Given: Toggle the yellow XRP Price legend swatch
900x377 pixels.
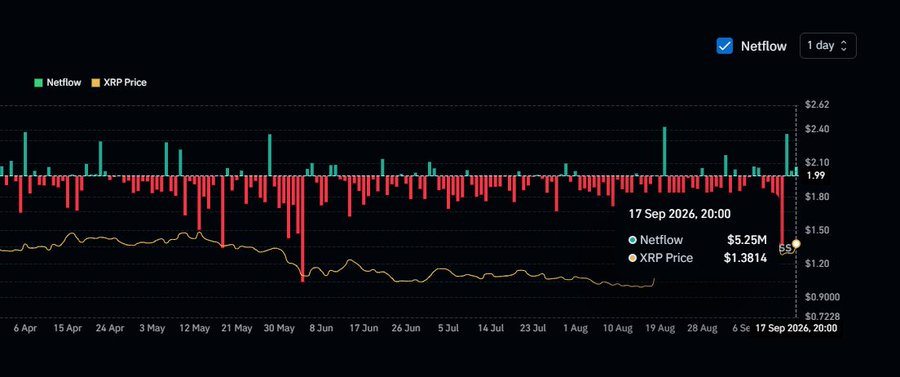Looking at the screenshot, I should 96,83.
